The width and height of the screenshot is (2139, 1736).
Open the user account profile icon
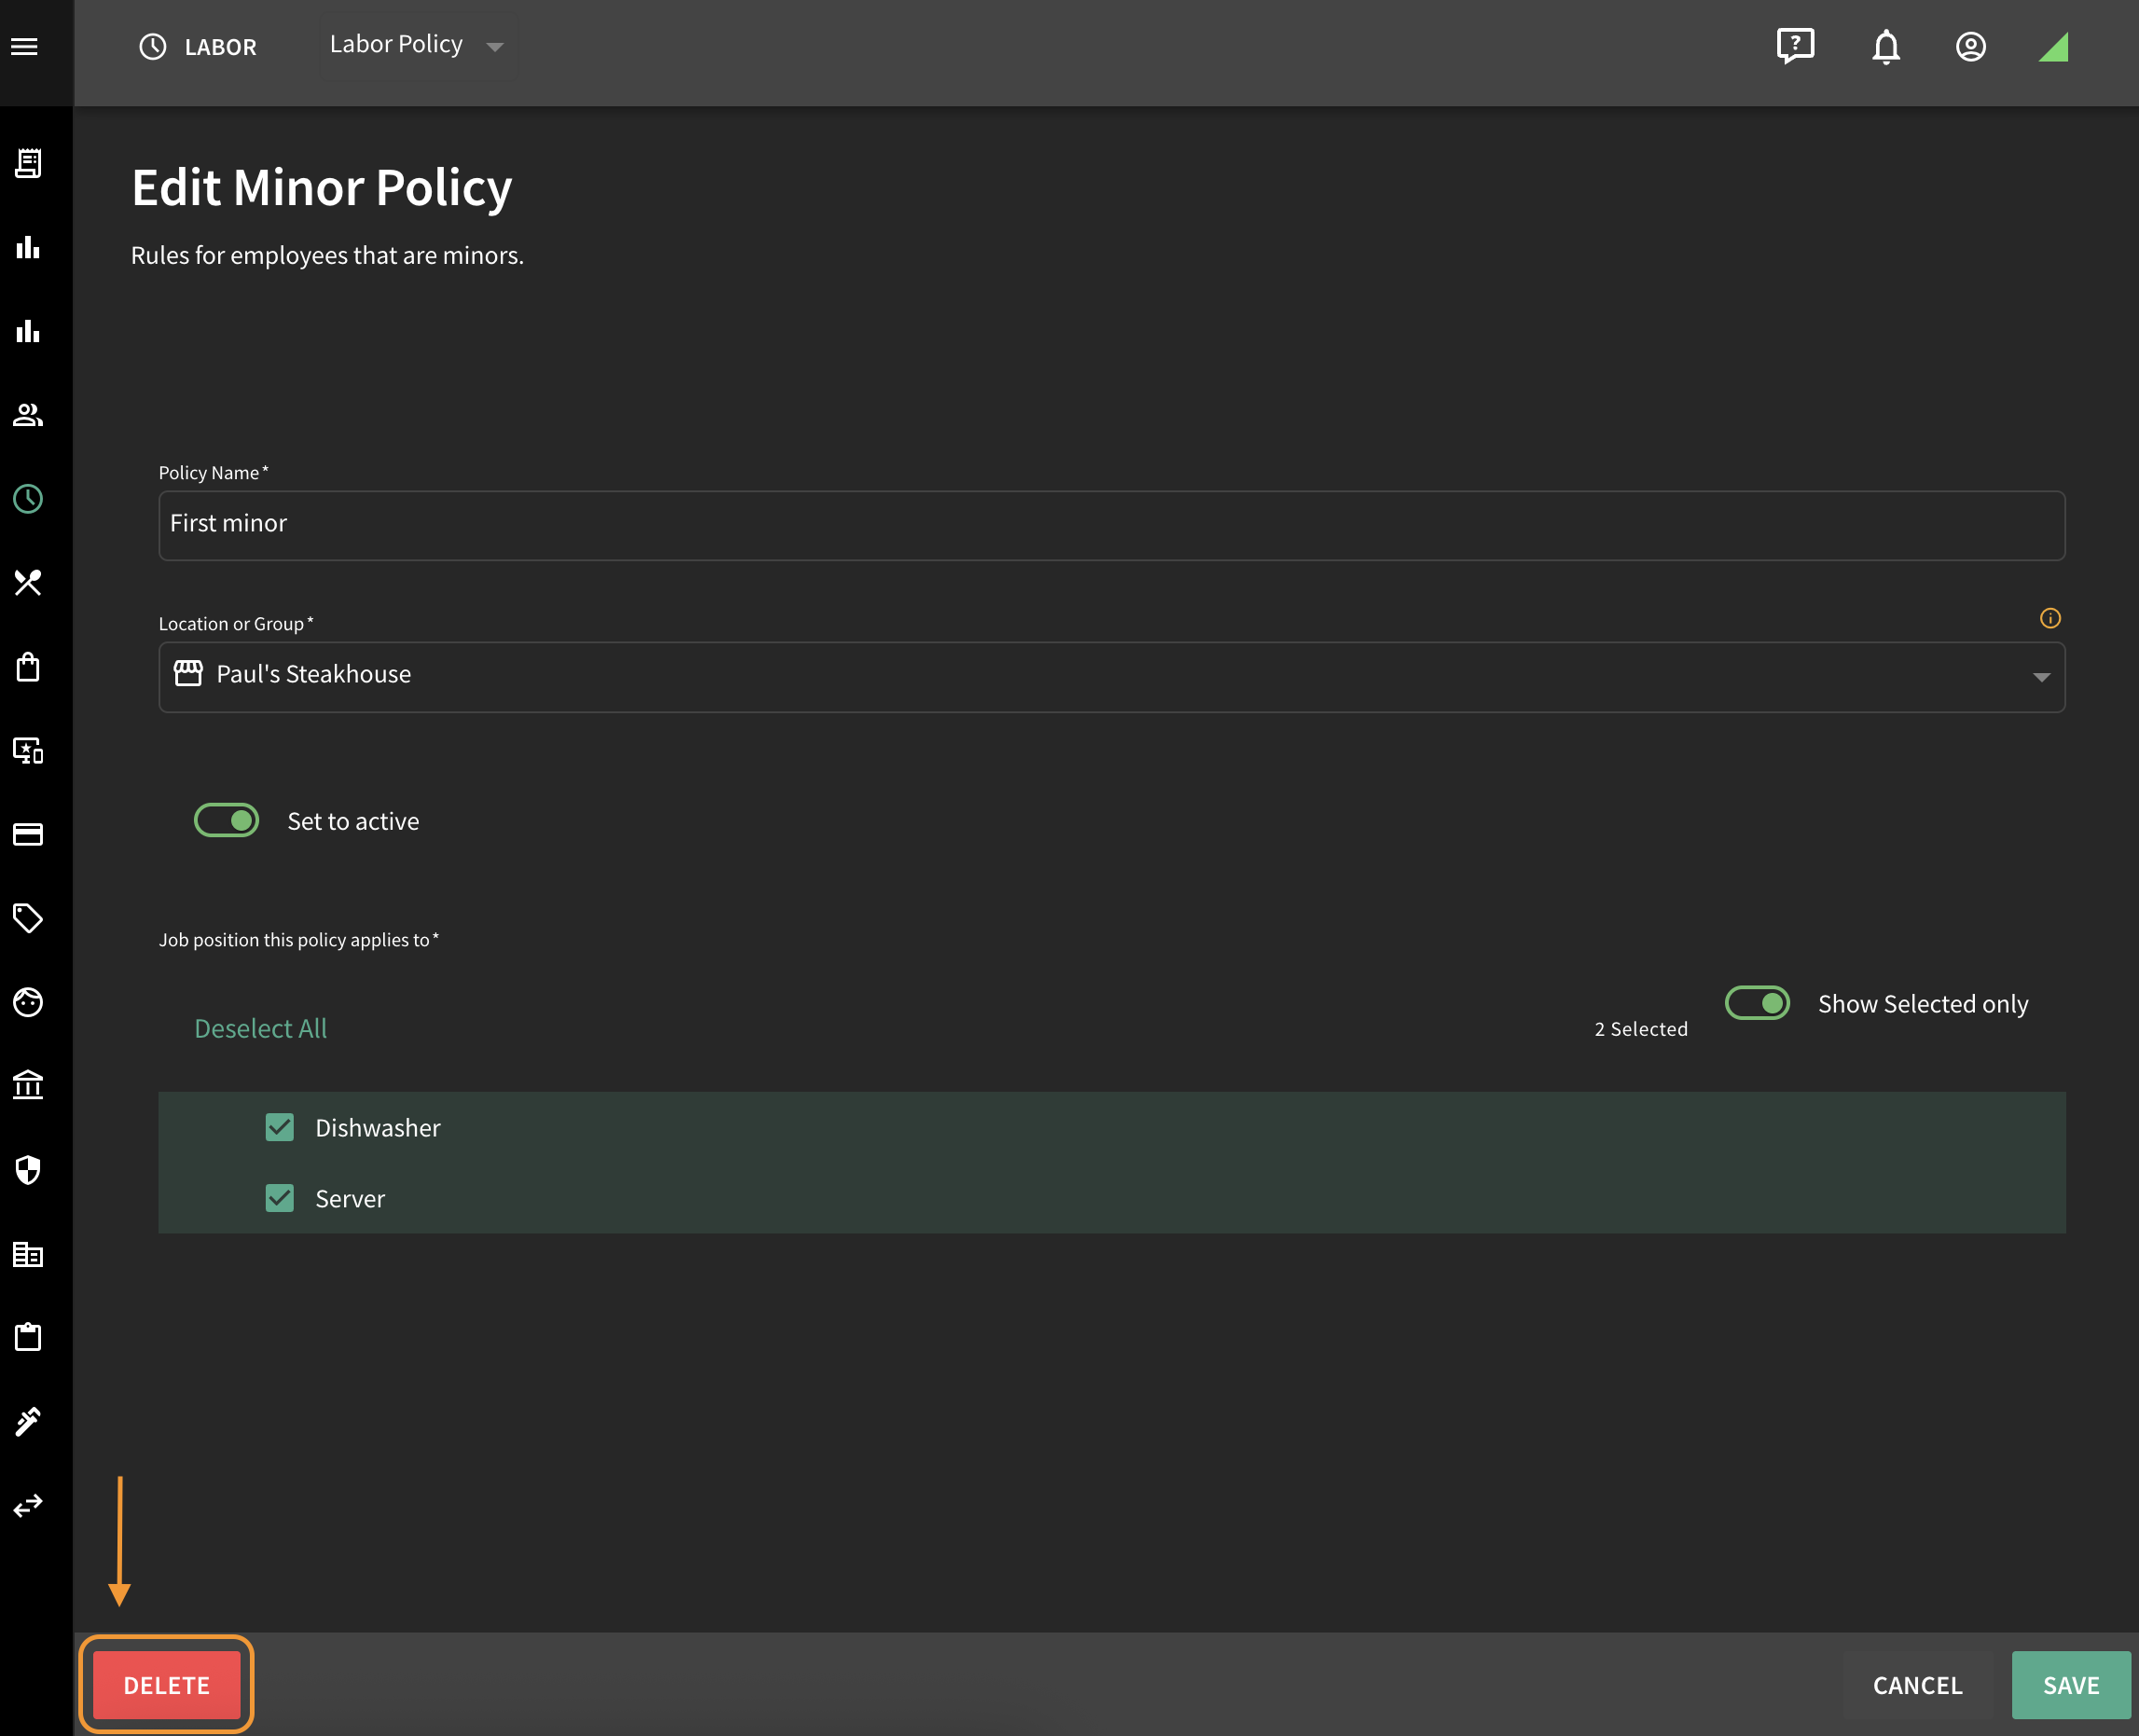pyautogui.click(x=1970, y=46)
